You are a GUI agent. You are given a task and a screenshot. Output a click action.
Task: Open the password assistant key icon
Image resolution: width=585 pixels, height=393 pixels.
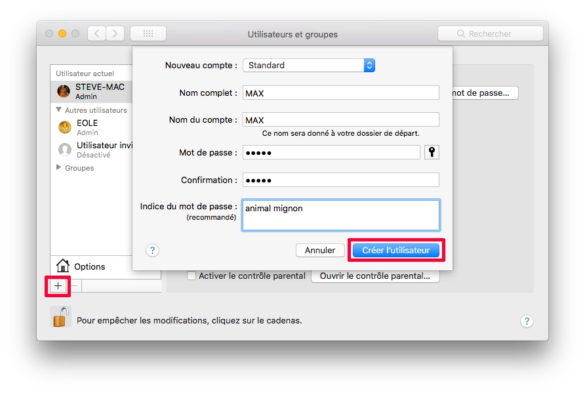coord(432,152)
